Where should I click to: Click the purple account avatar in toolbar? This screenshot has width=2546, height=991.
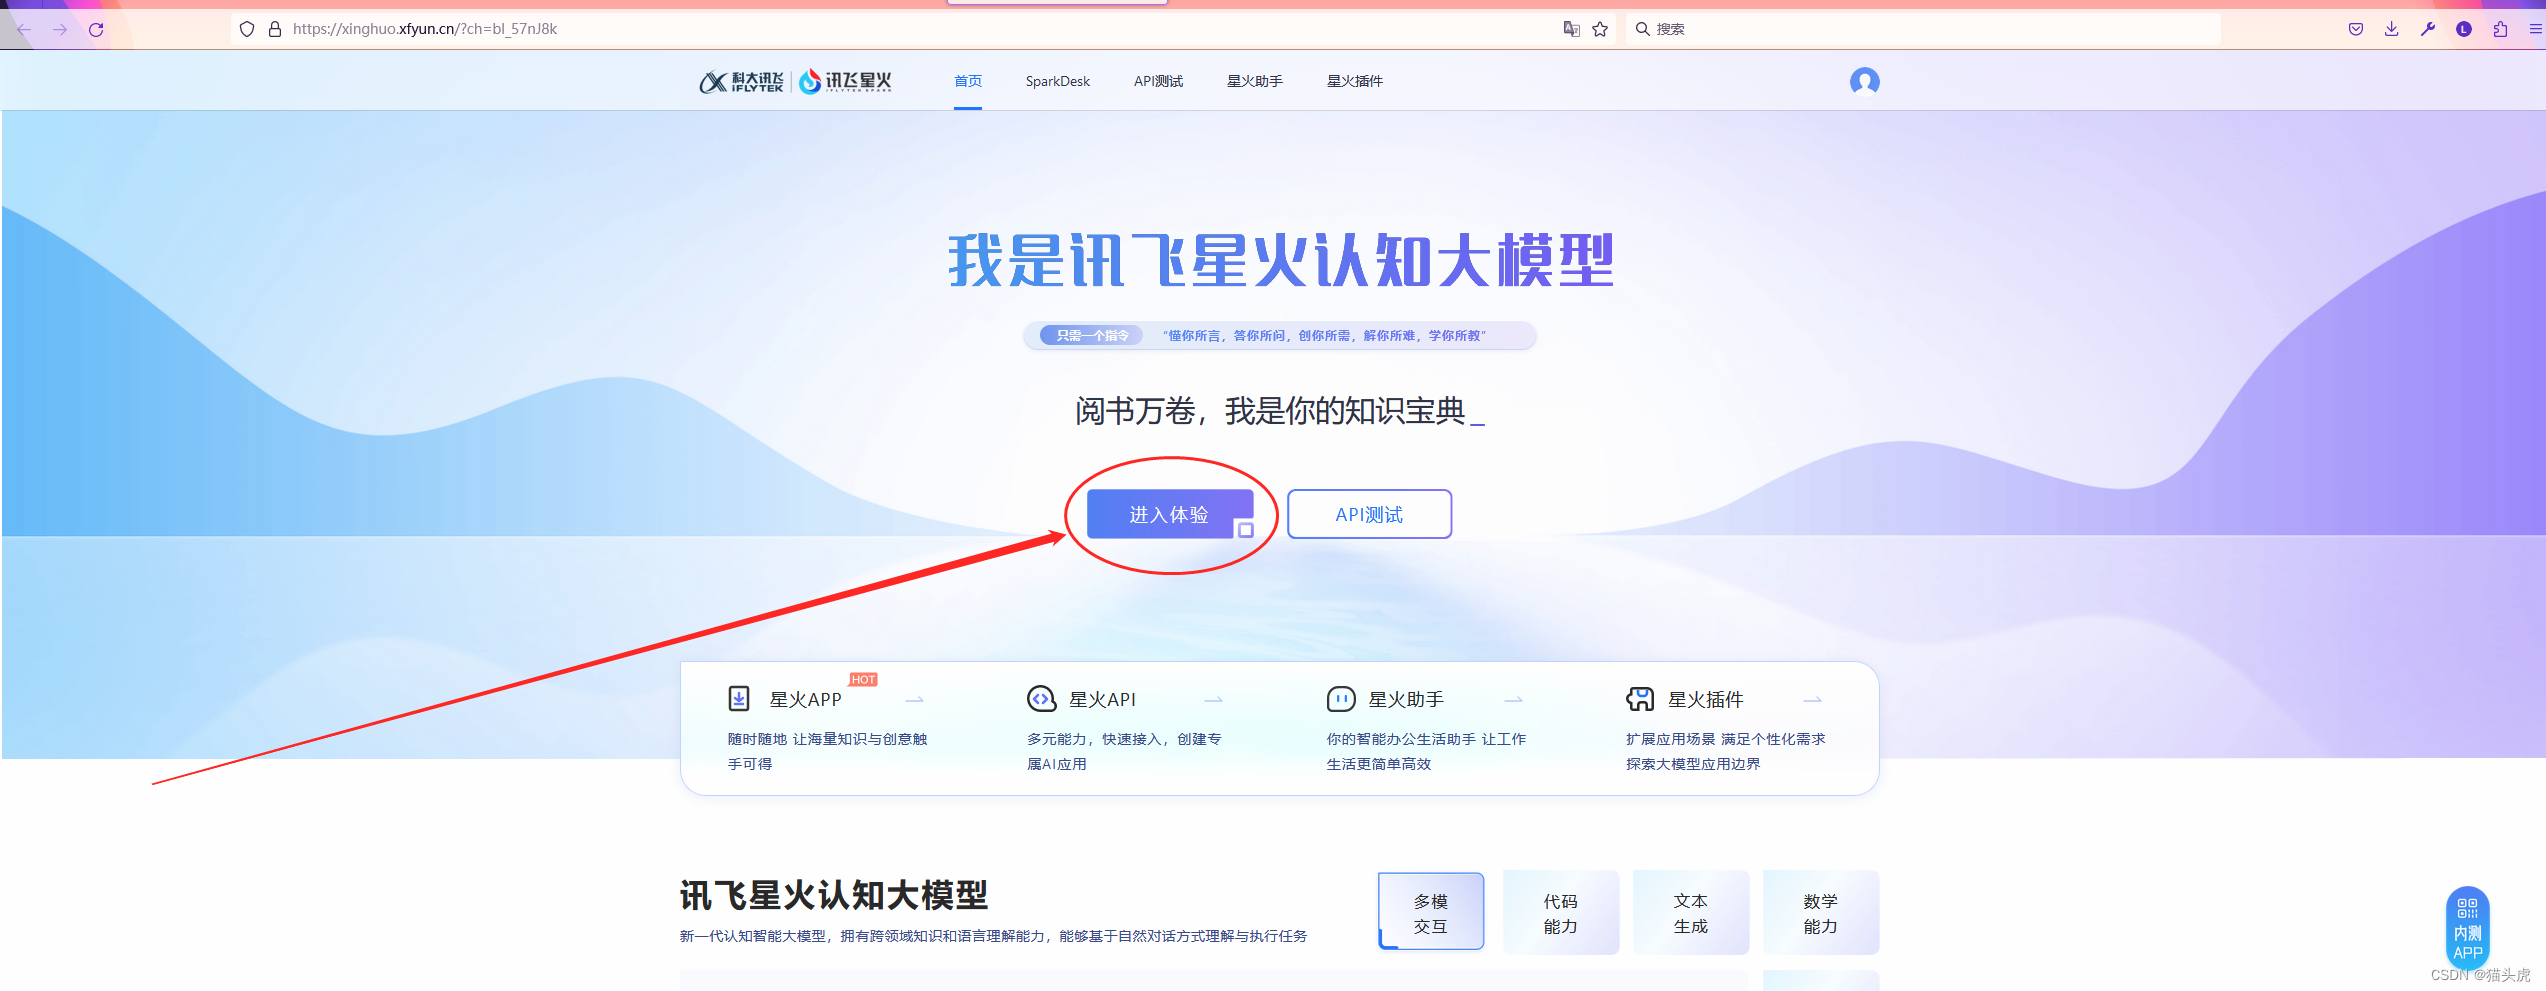click(x=2464, y=29)
